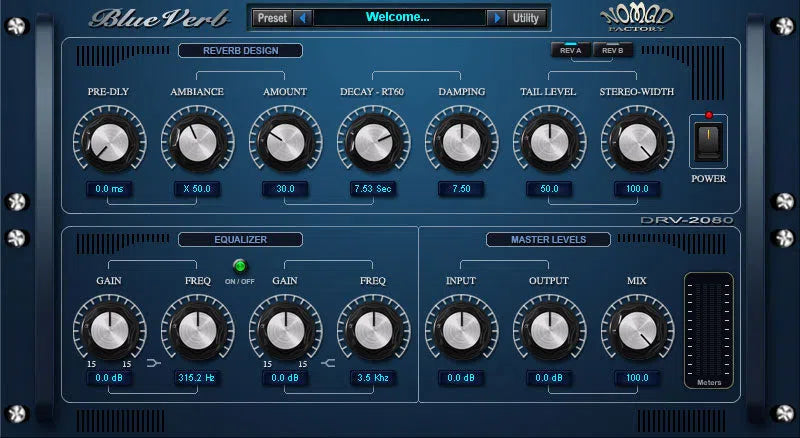Select the REV B reverb mode
The width and height of the screenshot is (800, 438).
pos(612,50)
